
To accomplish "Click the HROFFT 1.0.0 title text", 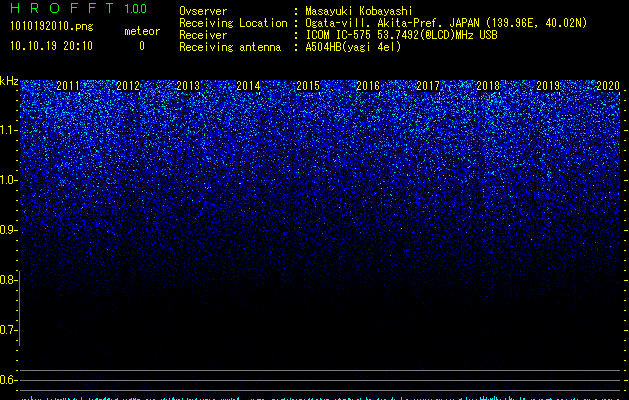I will click(x=78, y=8).
